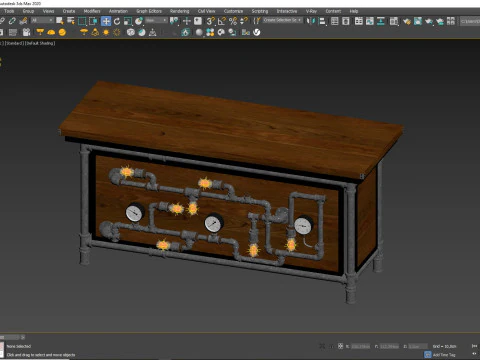Image resolution: width=480 pixels, height=360 pixels.
Task: Click the Select Object tool
Action: (x=60, y=21)
